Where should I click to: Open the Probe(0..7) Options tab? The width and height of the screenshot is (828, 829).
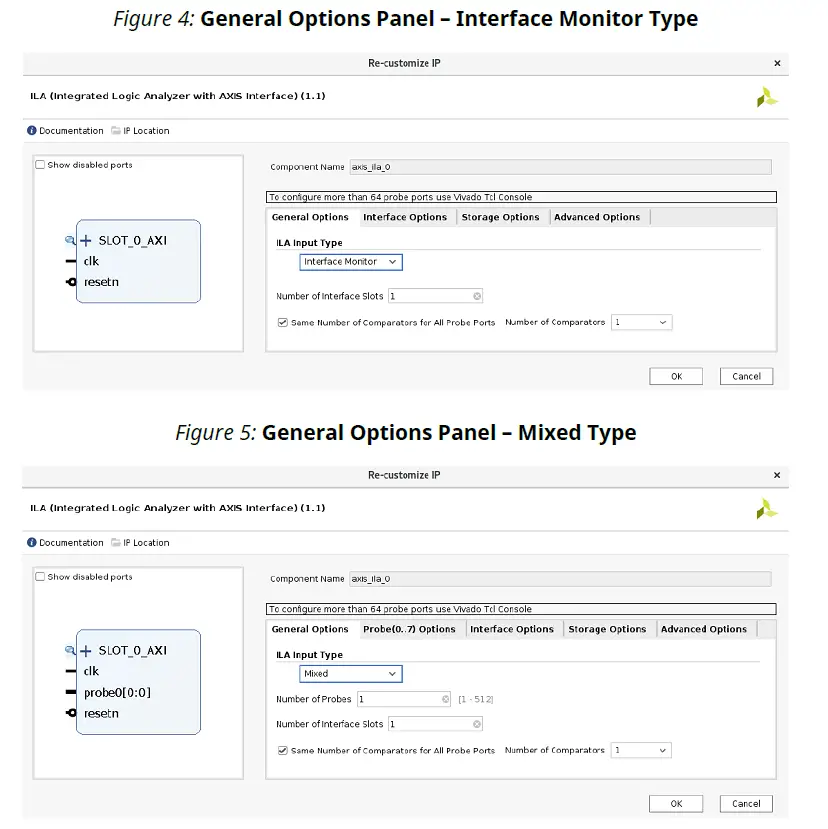[409, 629]
